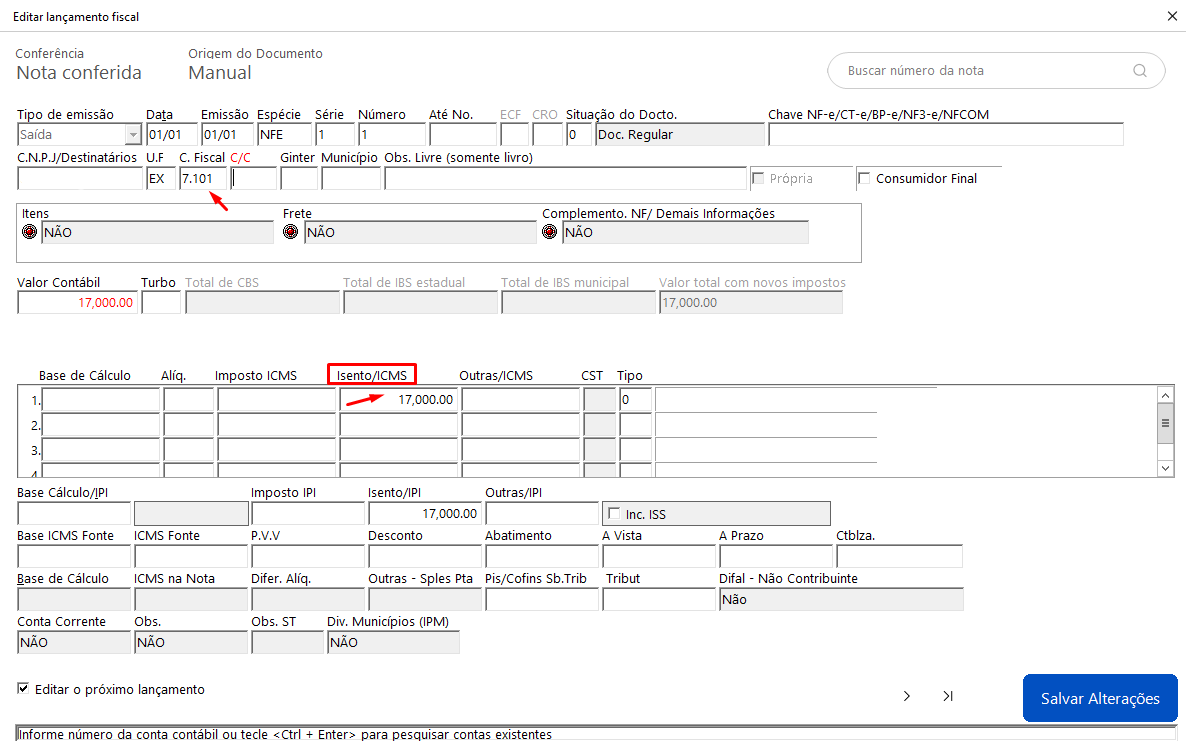Click the Até No. field

[462, 135]
